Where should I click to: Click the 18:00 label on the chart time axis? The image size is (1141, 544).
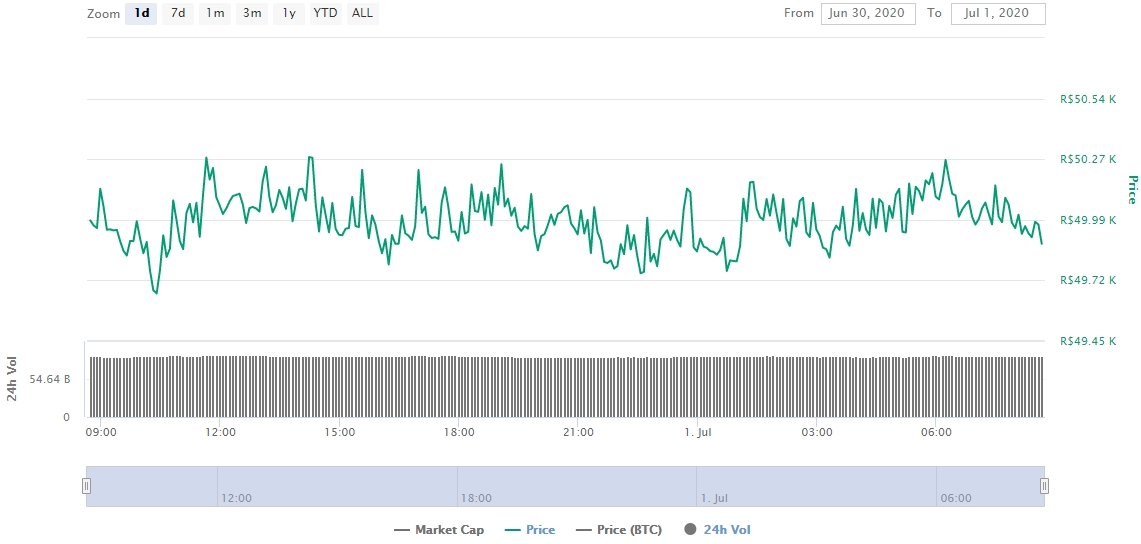point(459,432)
